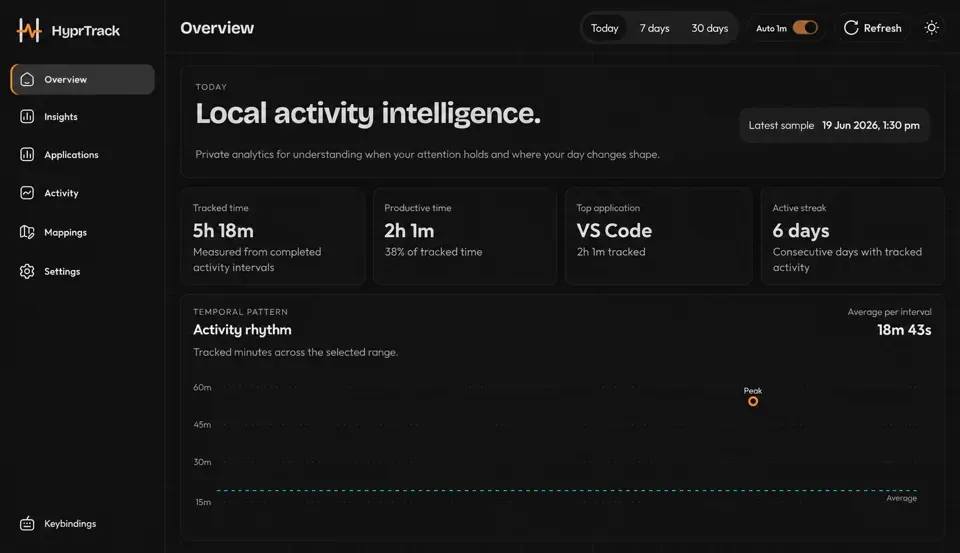This screenshot has width=960, height=553.
Task: Open the Activity label in sidebar
Action: (61, 193)
